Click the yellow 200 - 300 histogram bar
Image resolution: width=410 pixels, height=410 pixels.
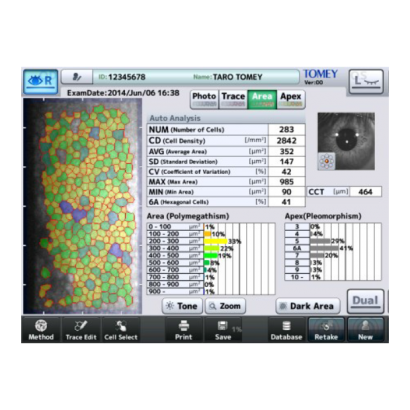[x=215, y=241]
